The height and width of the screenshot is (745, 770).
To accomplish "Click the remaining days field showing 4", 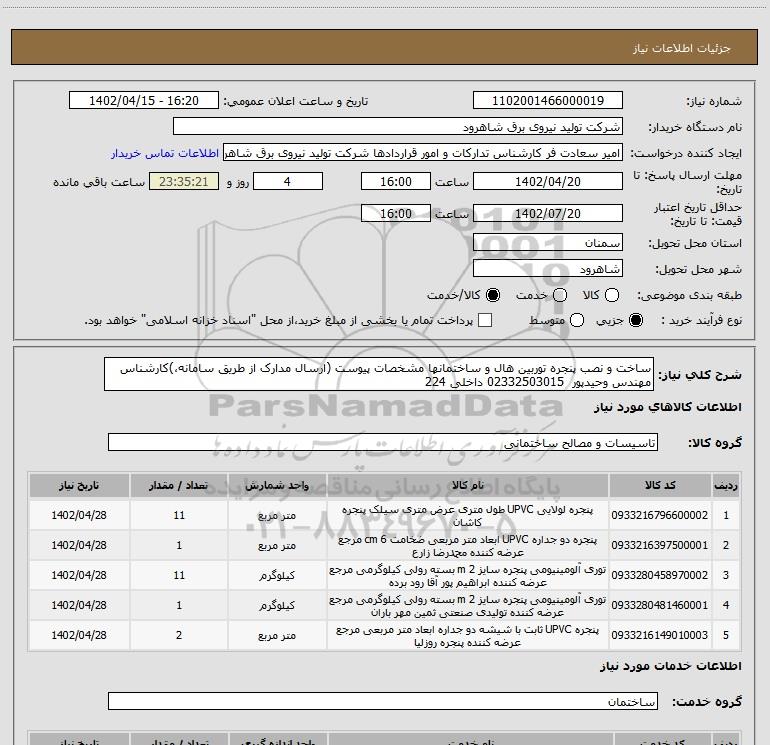I will (288, 181).
